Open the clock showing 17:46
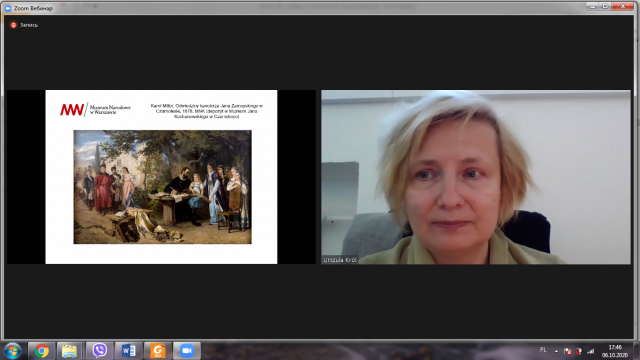The image size is (640, 360). (615, 351)
